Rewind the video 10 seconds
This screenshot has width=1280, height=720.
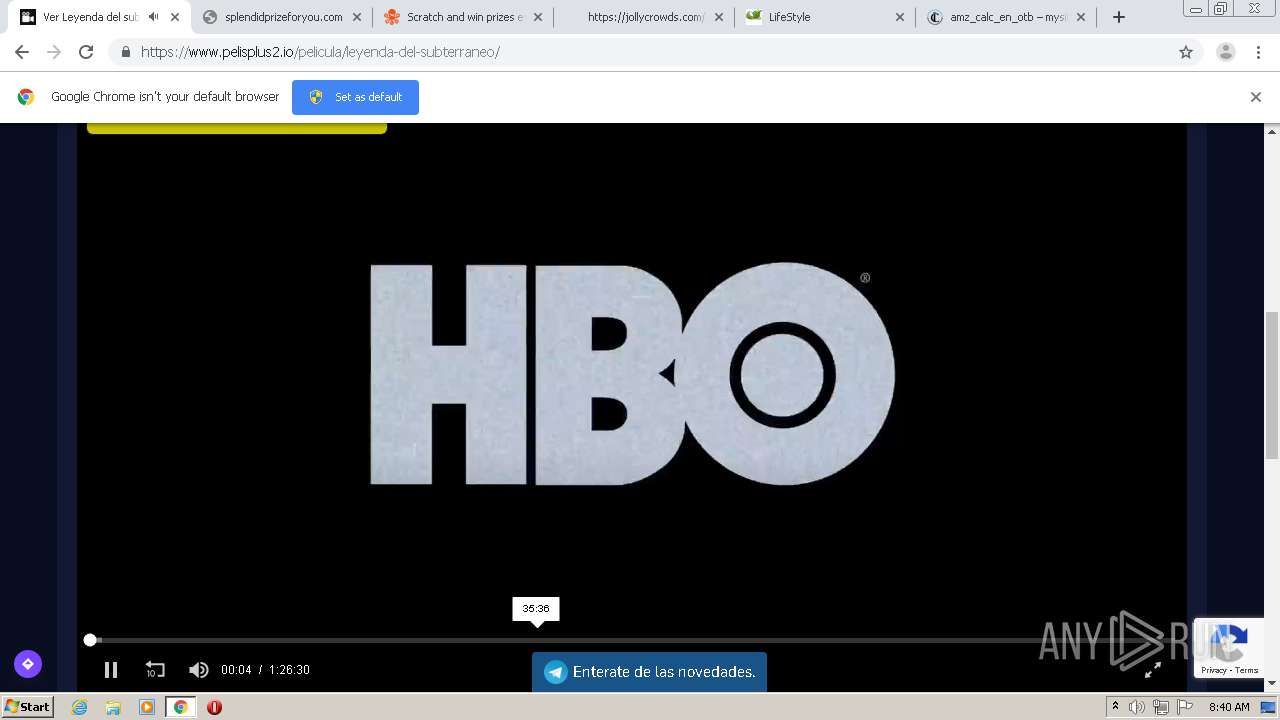pyautogui.click(x=155, y=670)
